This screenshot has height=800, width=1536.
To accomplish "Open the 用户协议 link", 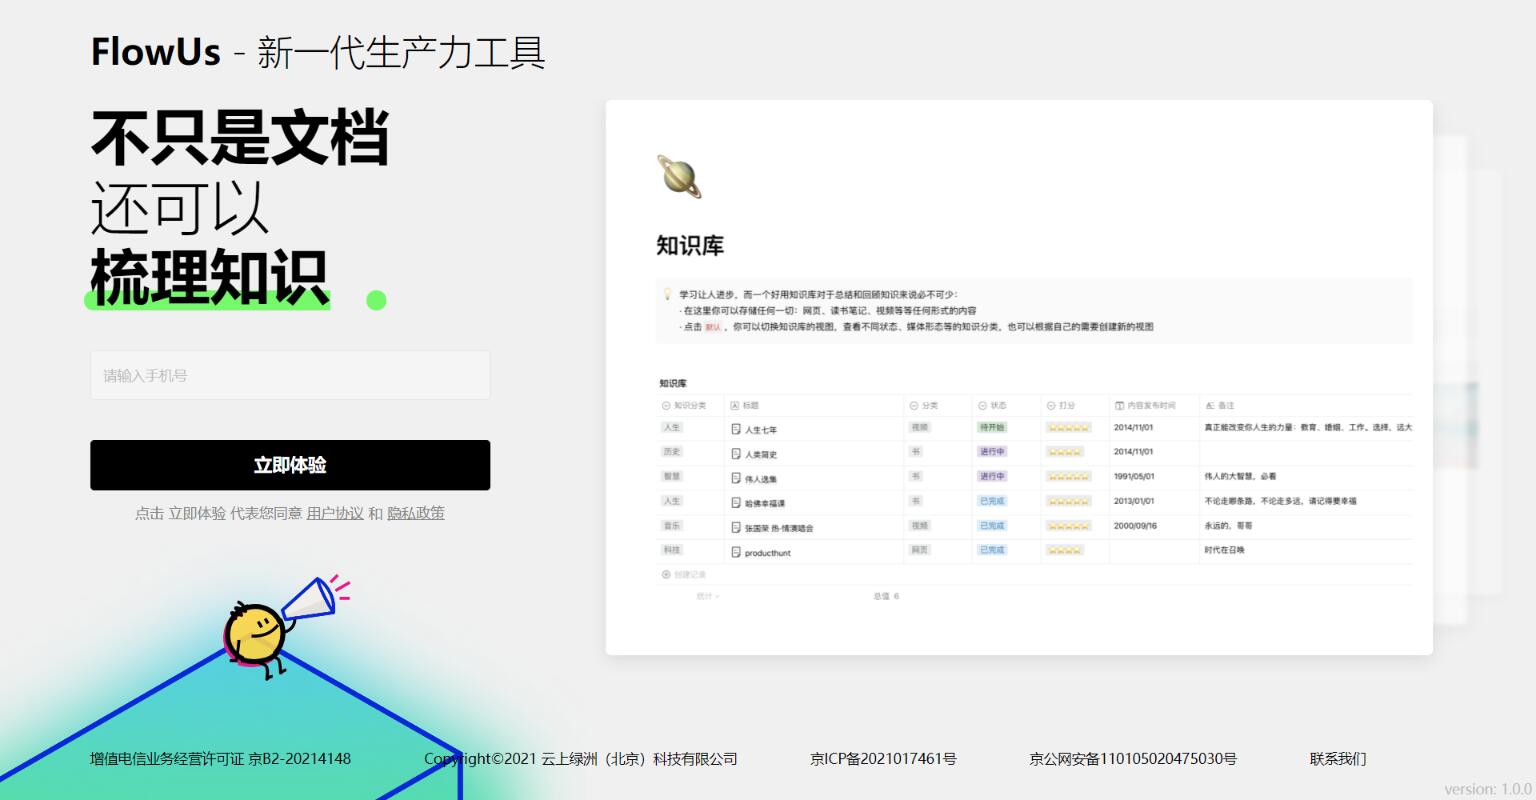I will 335,513.
